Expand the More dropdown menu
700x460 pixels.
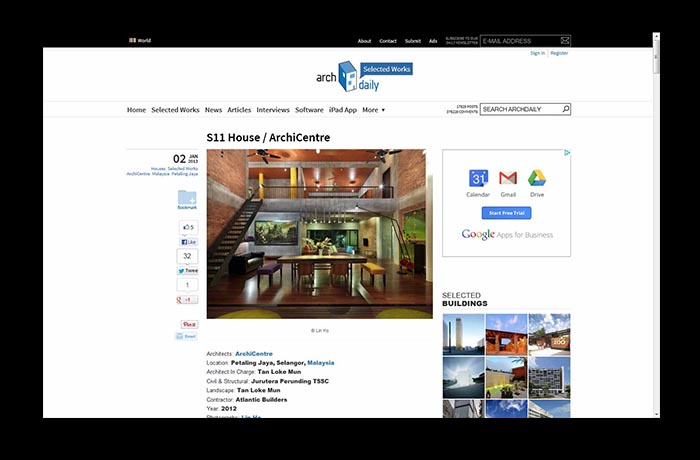click(373, 110)
